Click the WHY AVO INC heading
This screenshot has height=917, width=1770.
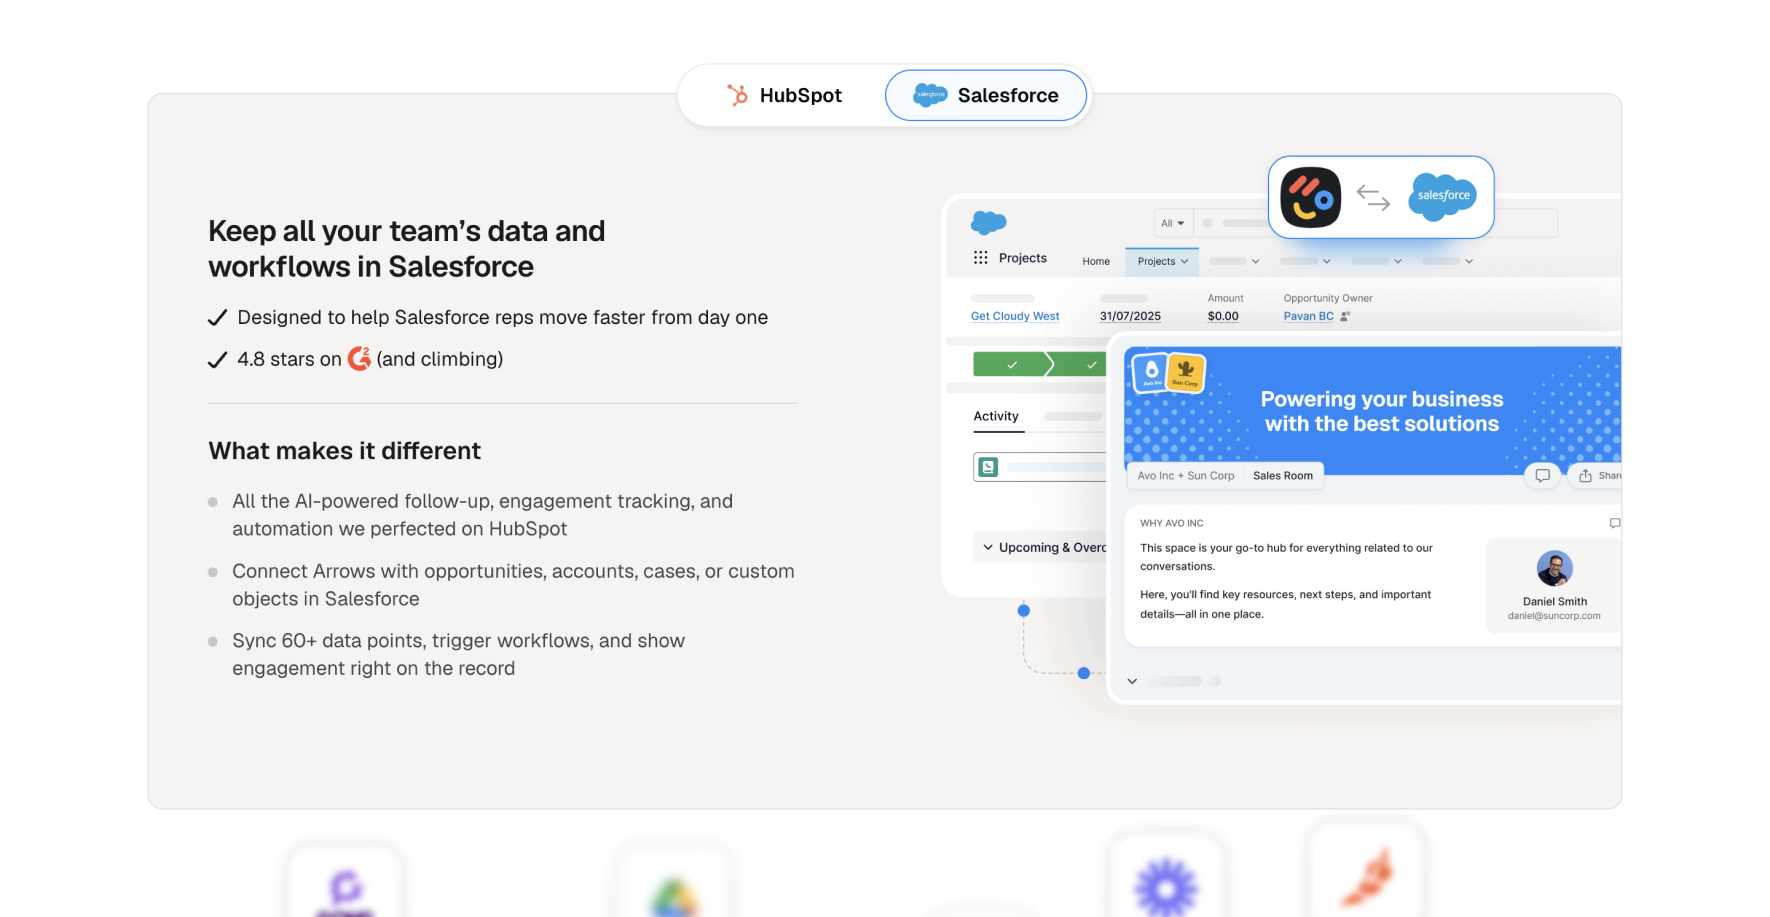(1171, 523)
